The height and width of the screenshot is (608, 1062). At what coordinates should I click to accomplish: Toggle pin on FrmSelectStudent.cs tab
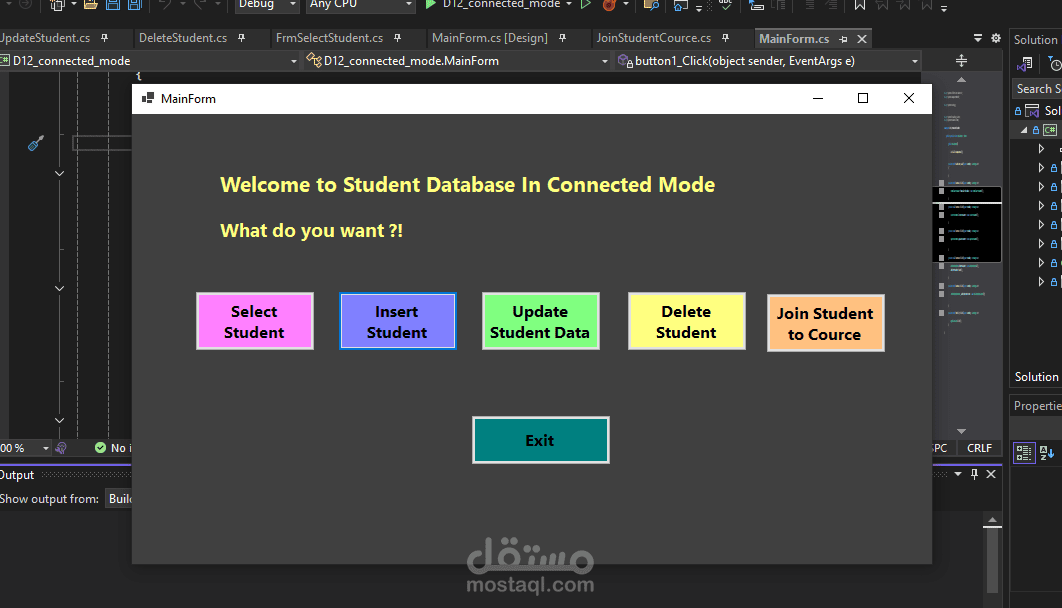click(x=398, y=38)
